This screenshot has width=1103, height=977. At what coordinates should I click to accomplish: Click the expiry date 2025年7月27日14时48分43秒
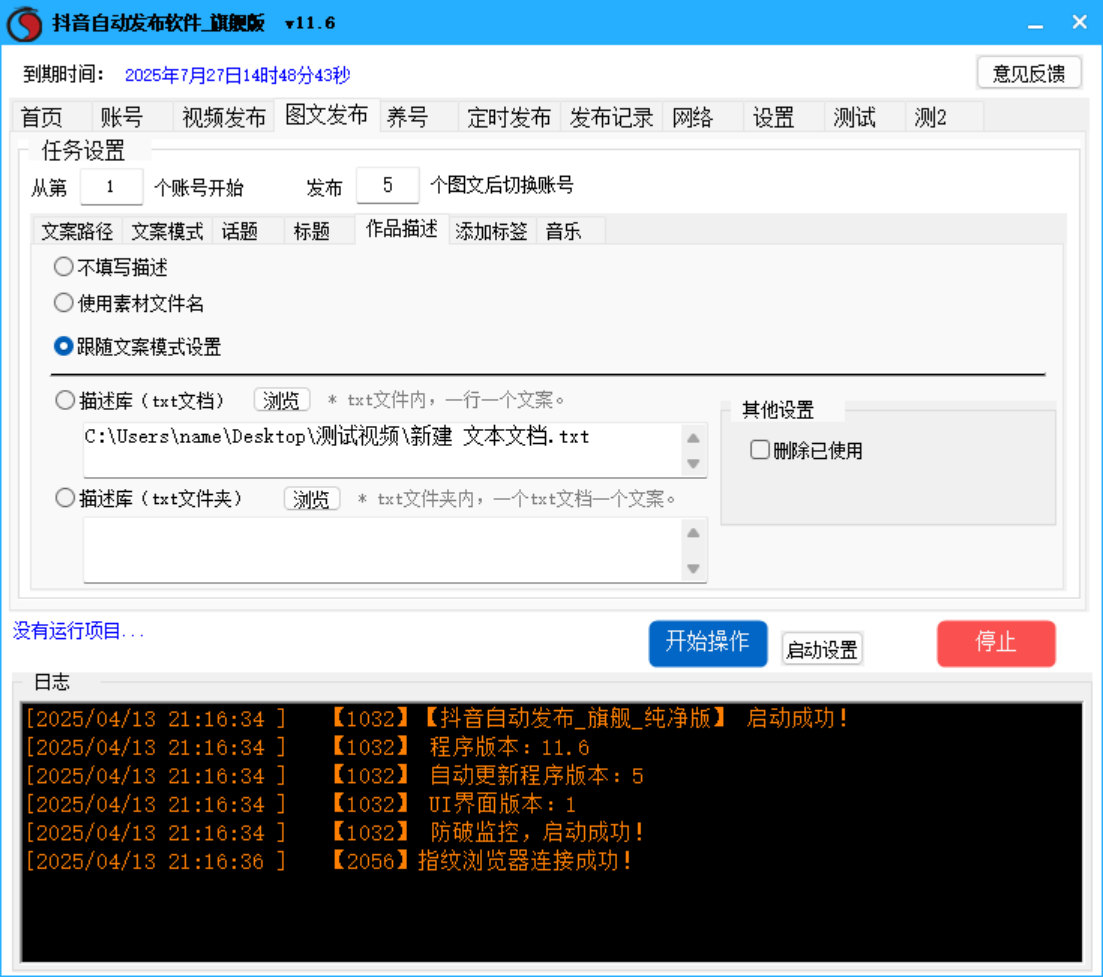click(238, 75)
